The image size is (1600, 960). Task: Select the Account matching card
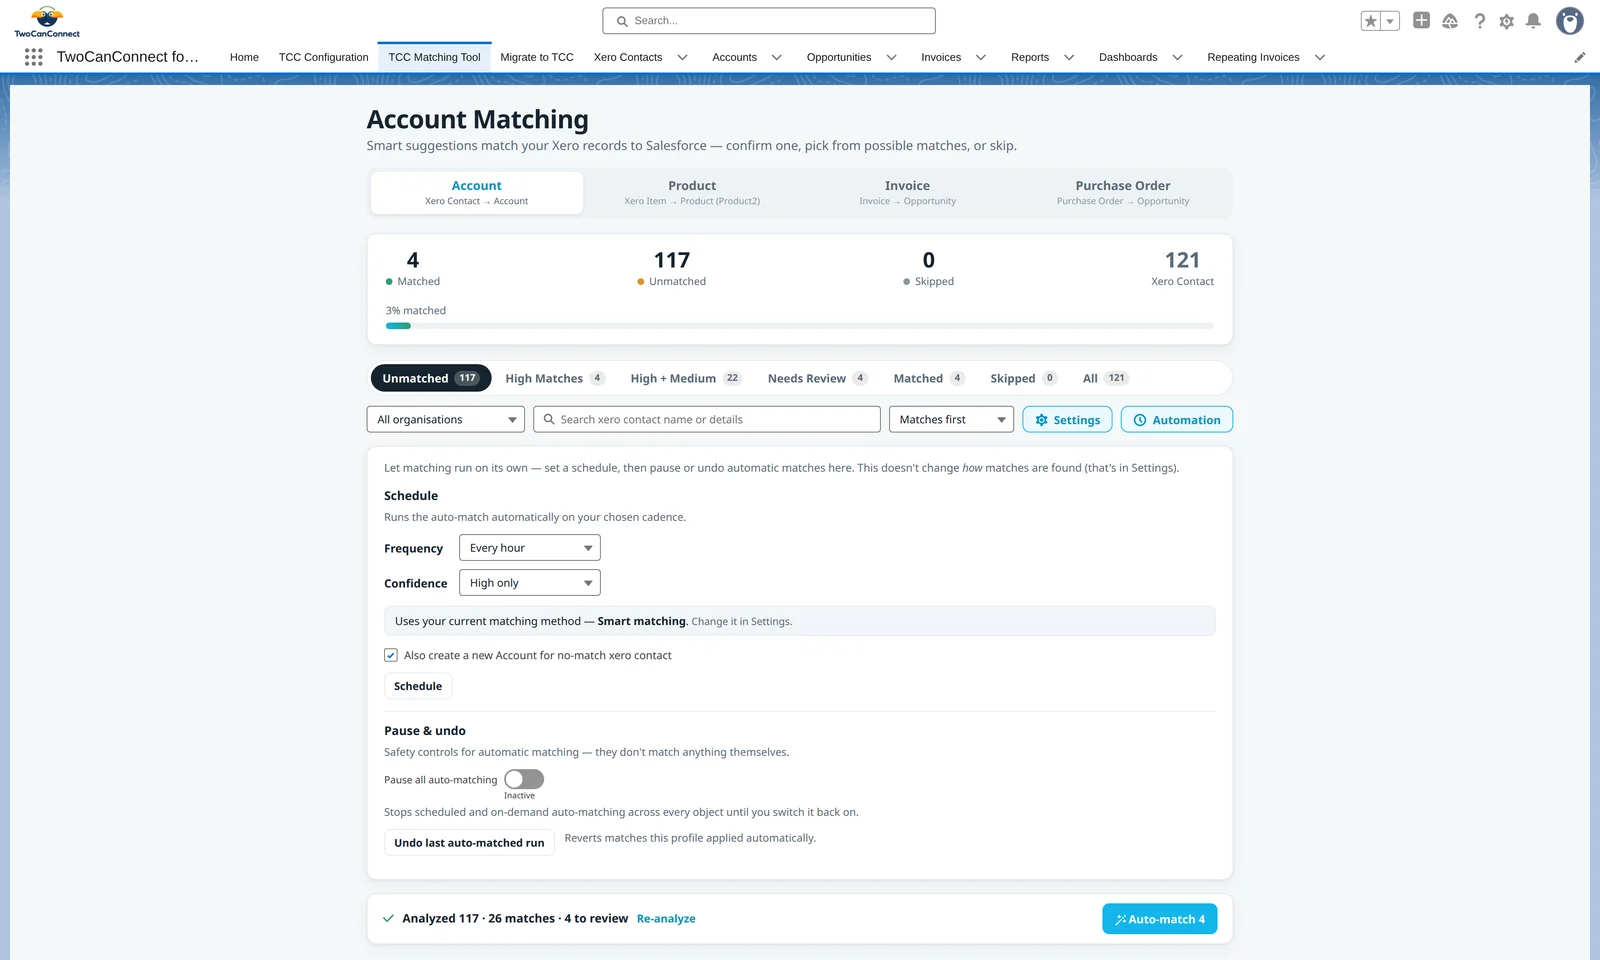tap(477, 193)
